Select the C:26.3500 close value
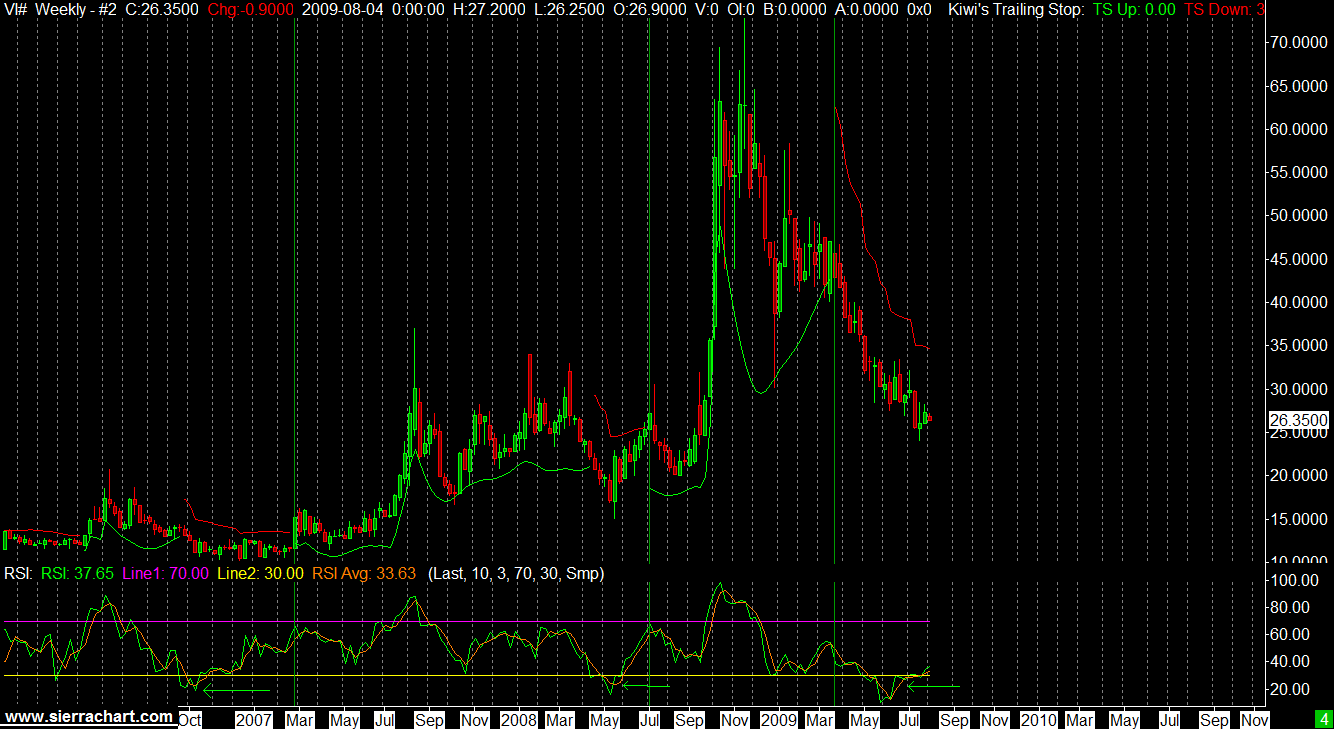1334x729 pixels. (162, 9)
